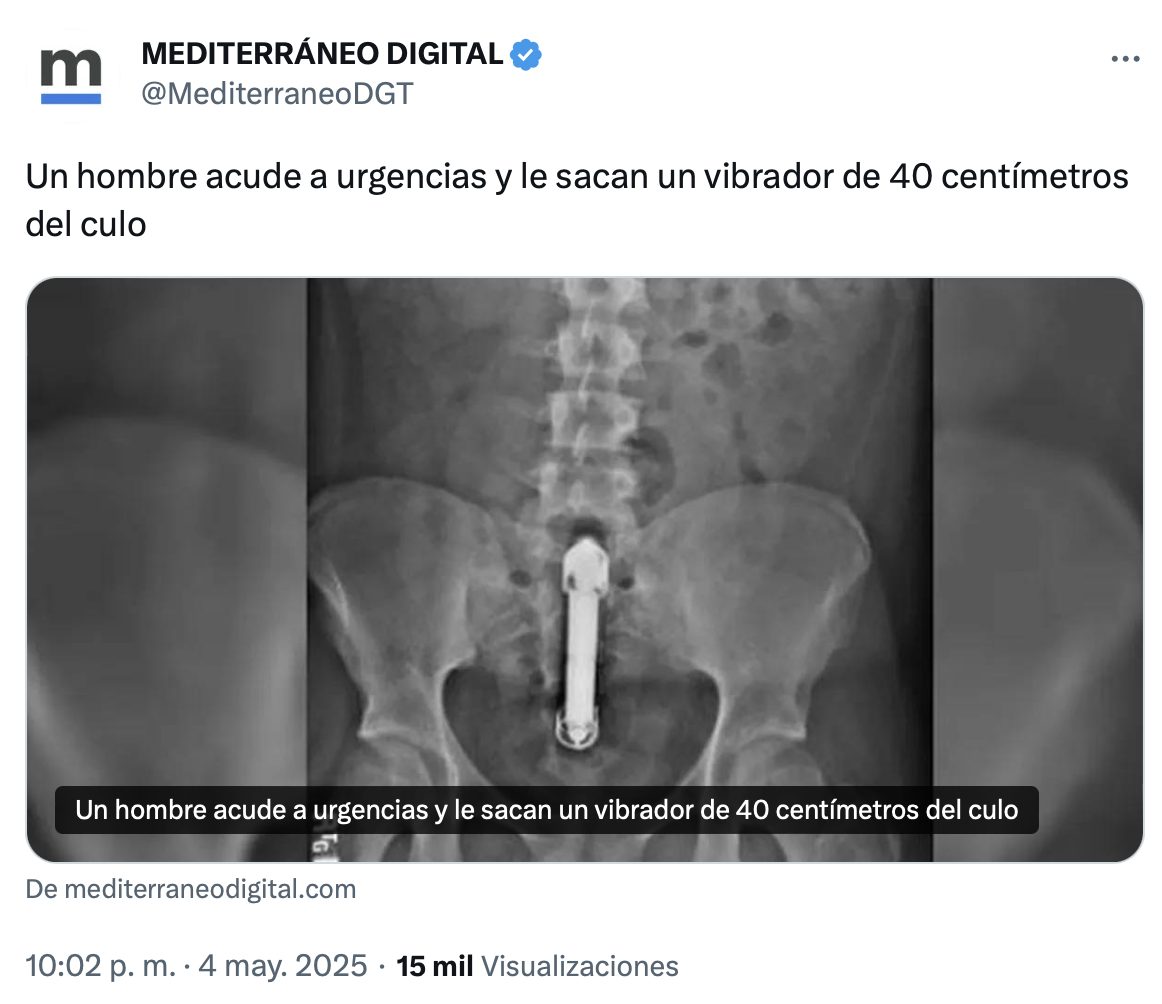Click the tweet text about urgencias
The image size is (1162, 1004).
(x=577, y=200)
